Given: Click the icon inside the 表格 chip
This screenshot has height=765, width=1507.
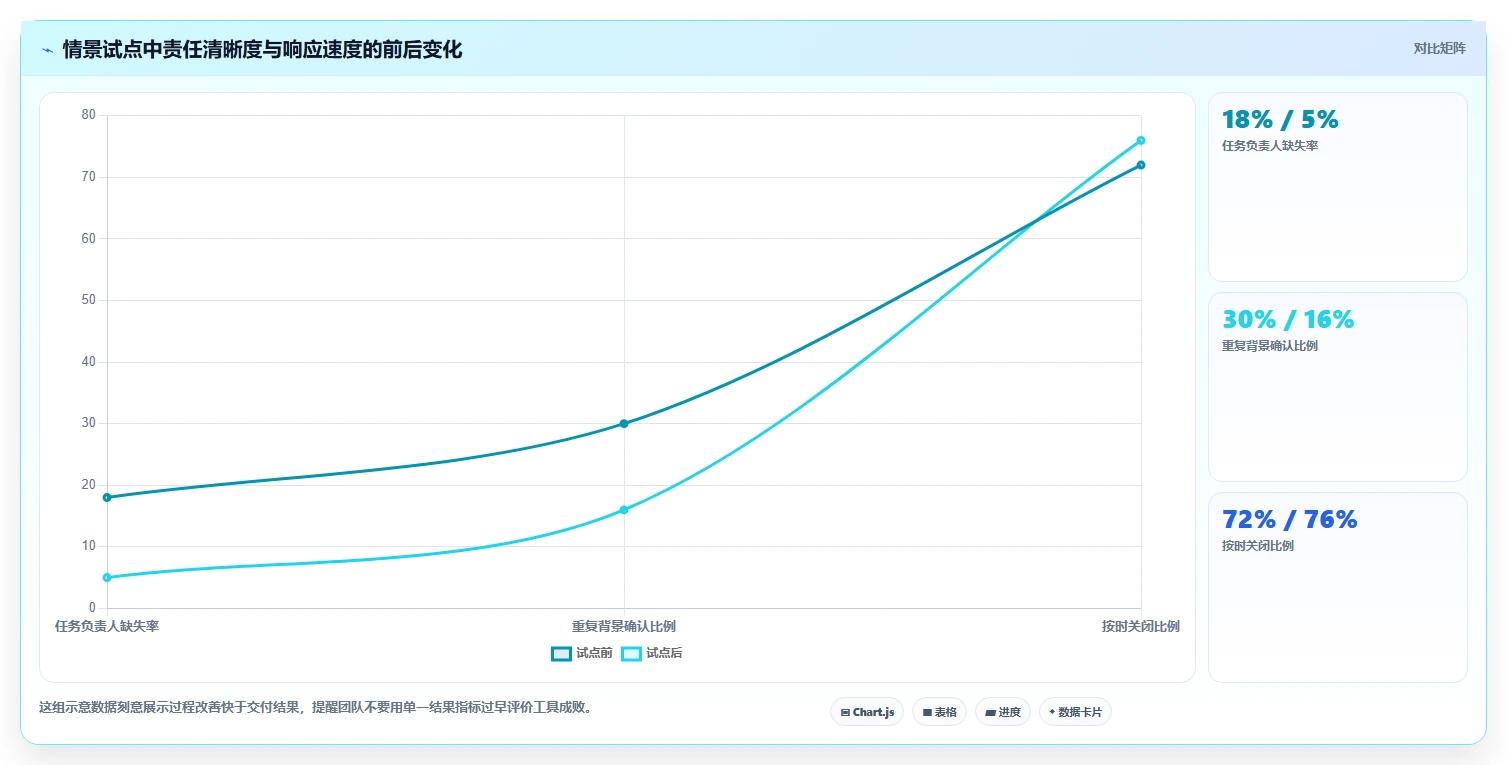Looking at the screenshot, I should pyautogui.click(x=927, y=713).
